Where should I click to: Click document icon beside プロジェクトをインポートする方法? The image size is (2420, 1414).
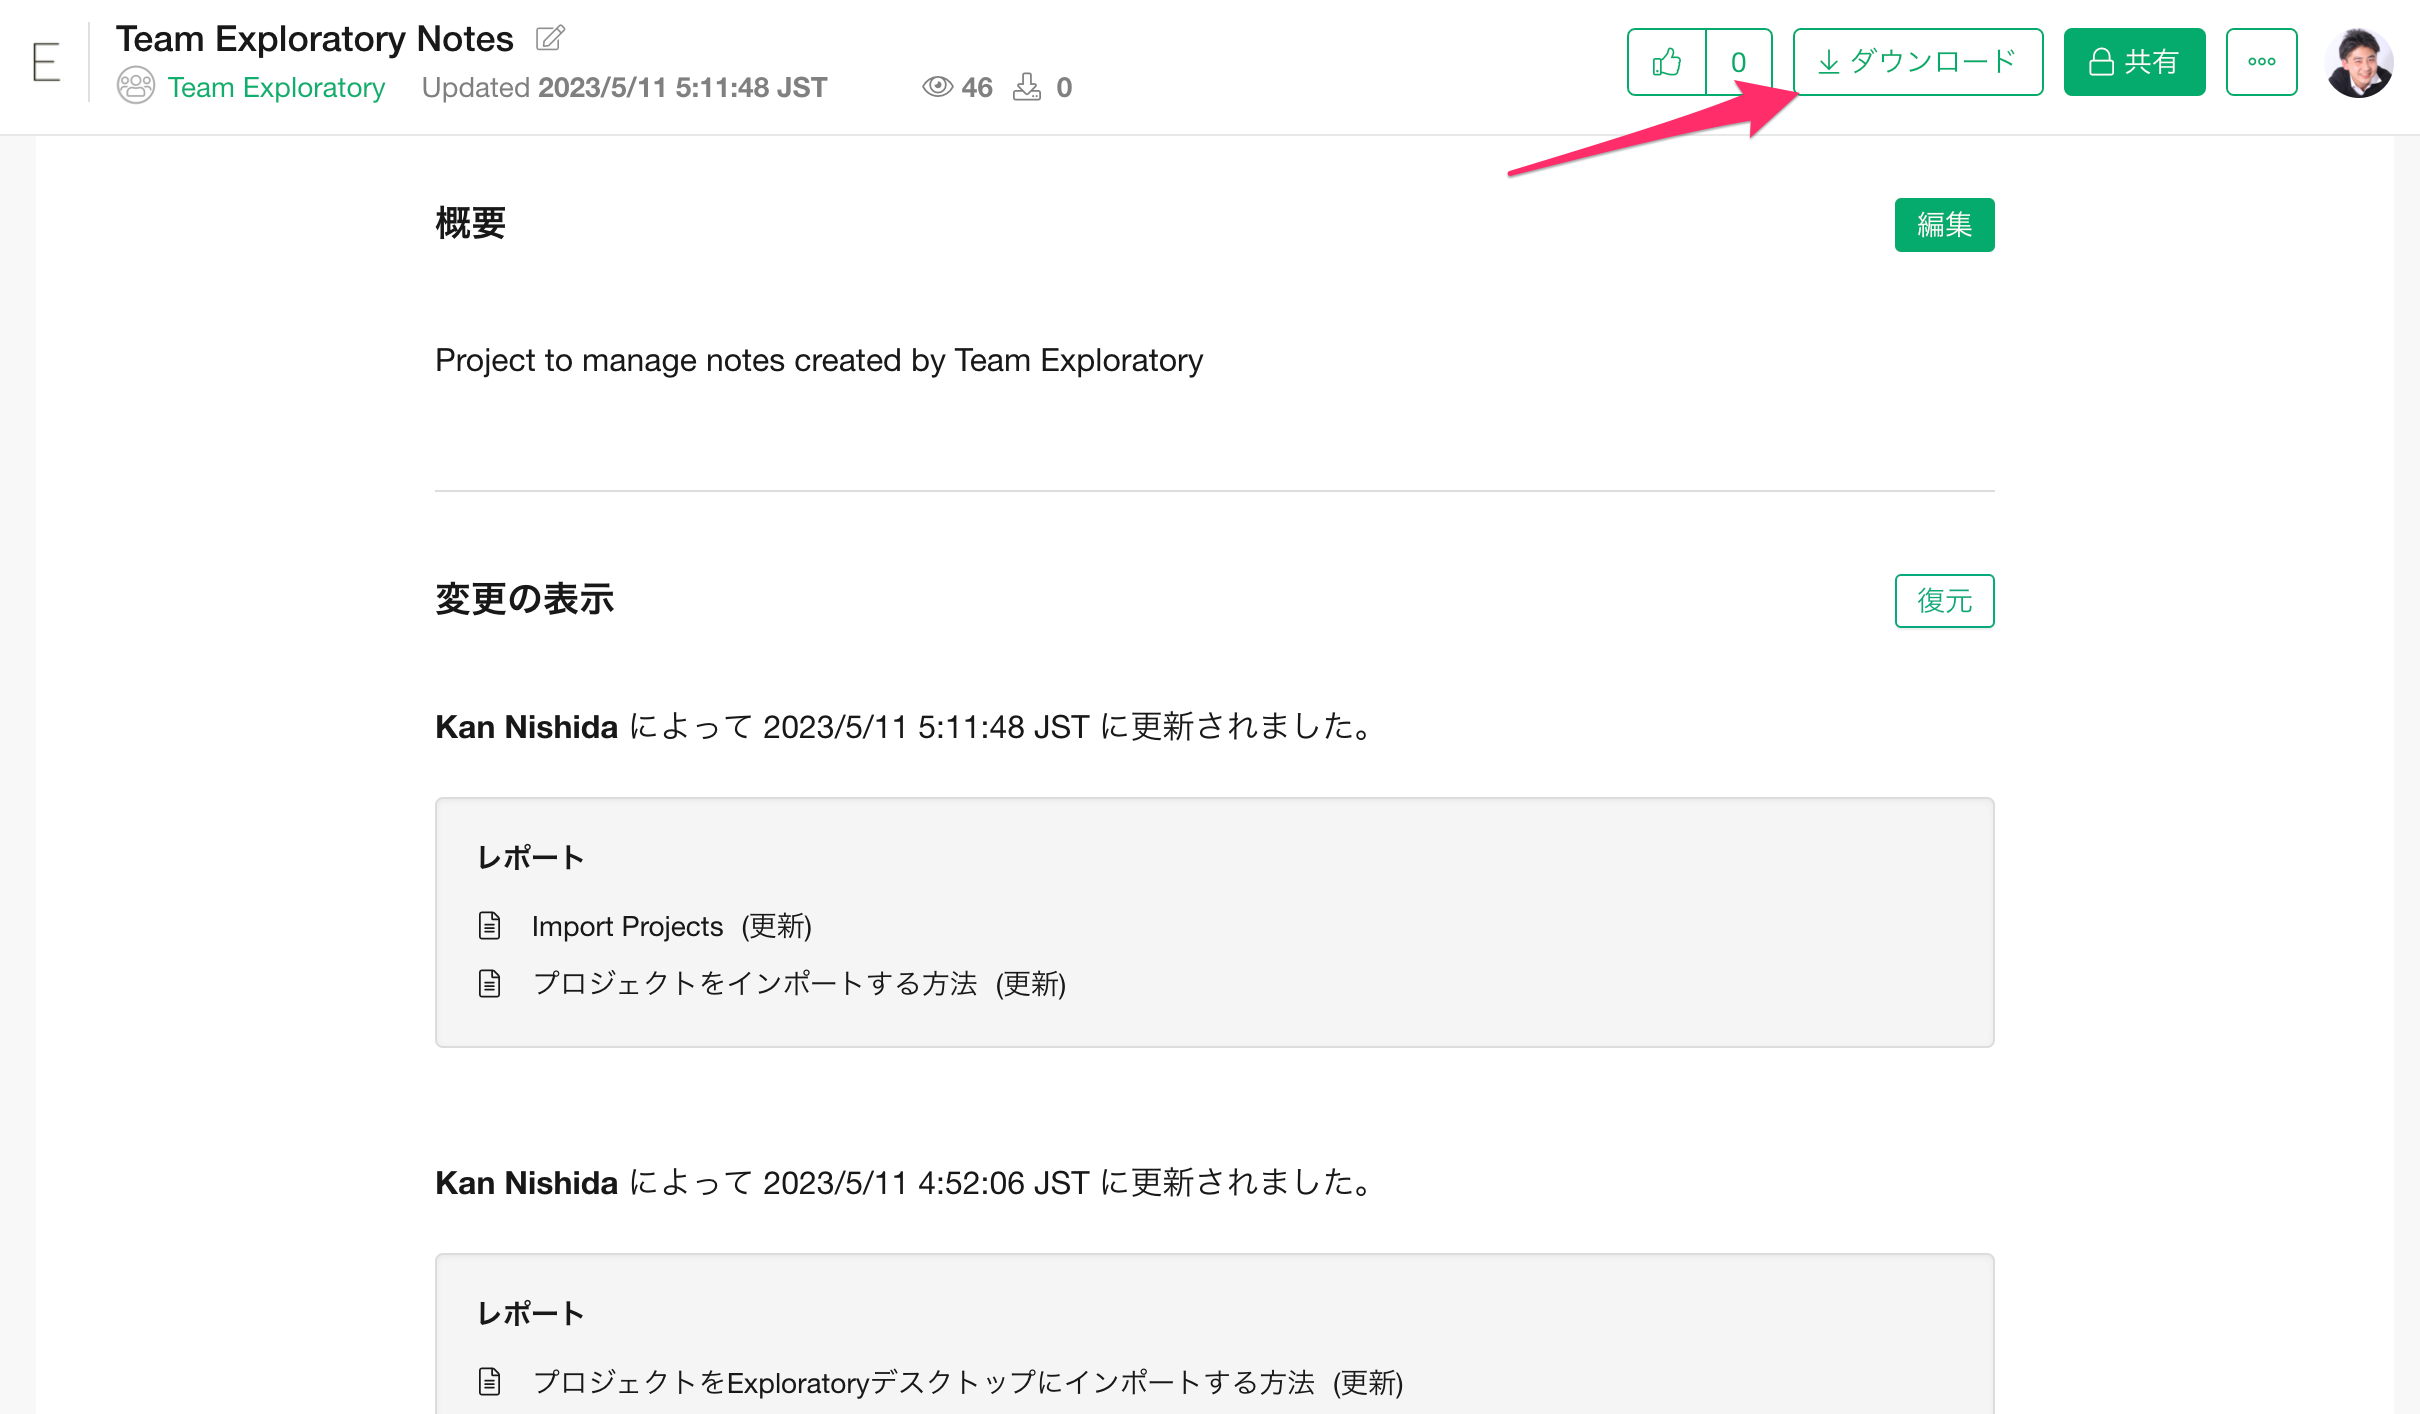point(489,984)
